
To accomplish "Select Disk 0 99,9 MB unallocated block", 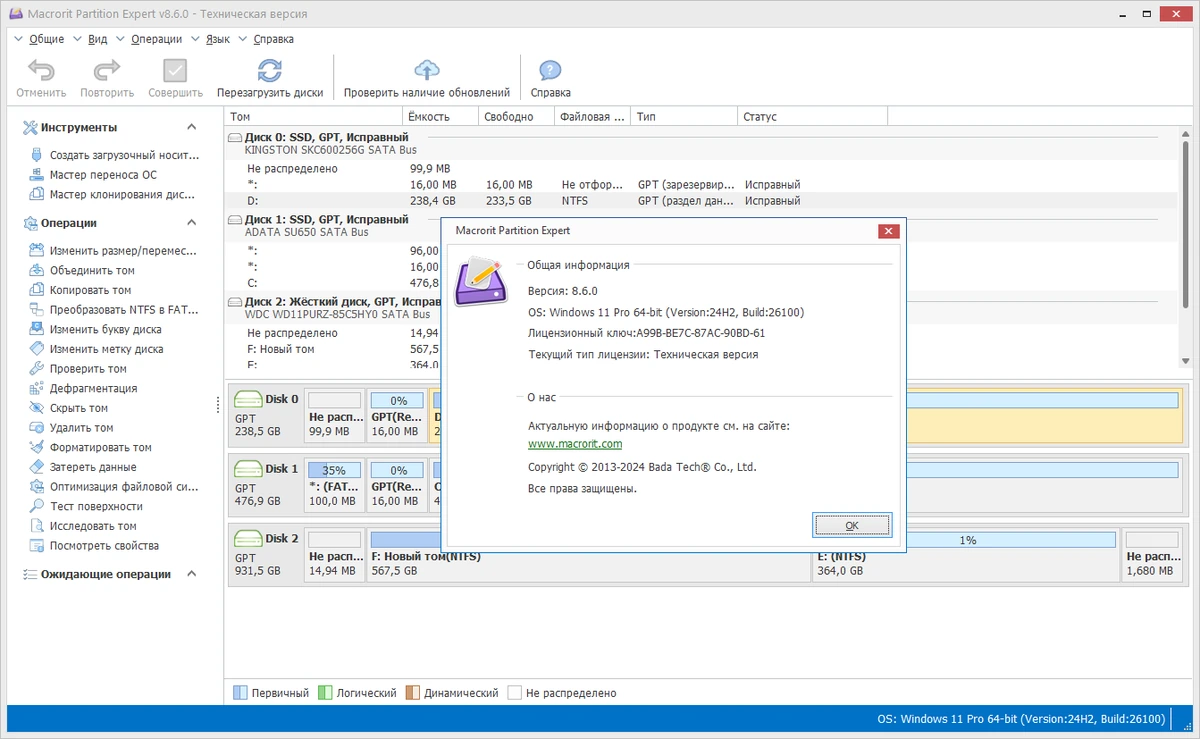I will point(334,414).
